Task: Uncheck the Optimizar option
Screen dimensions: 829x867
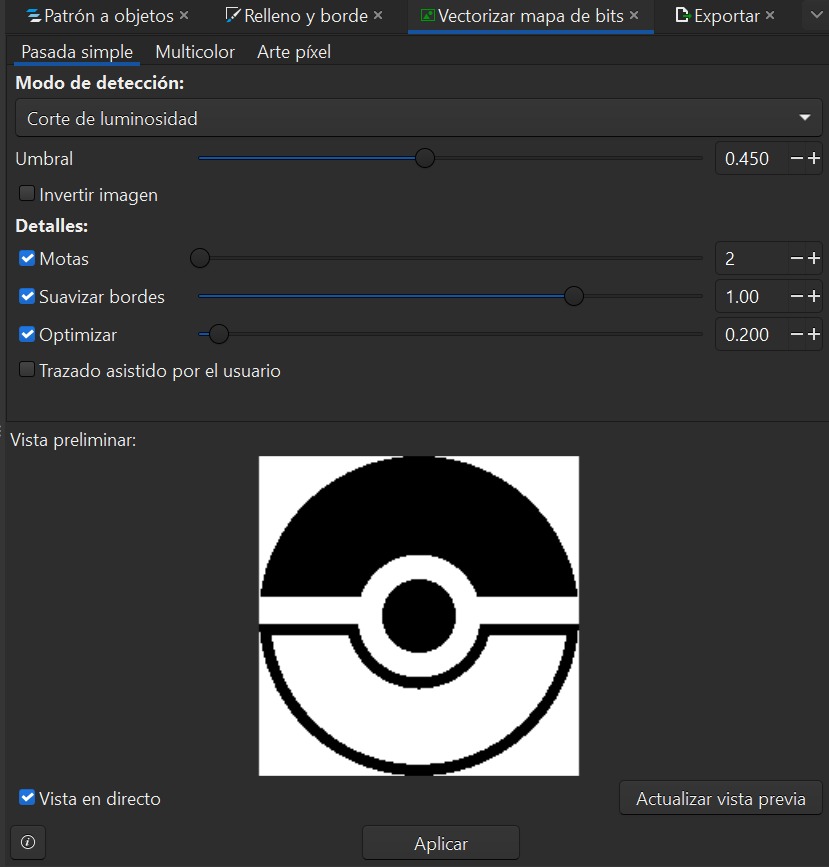Action: coord(26,334)
